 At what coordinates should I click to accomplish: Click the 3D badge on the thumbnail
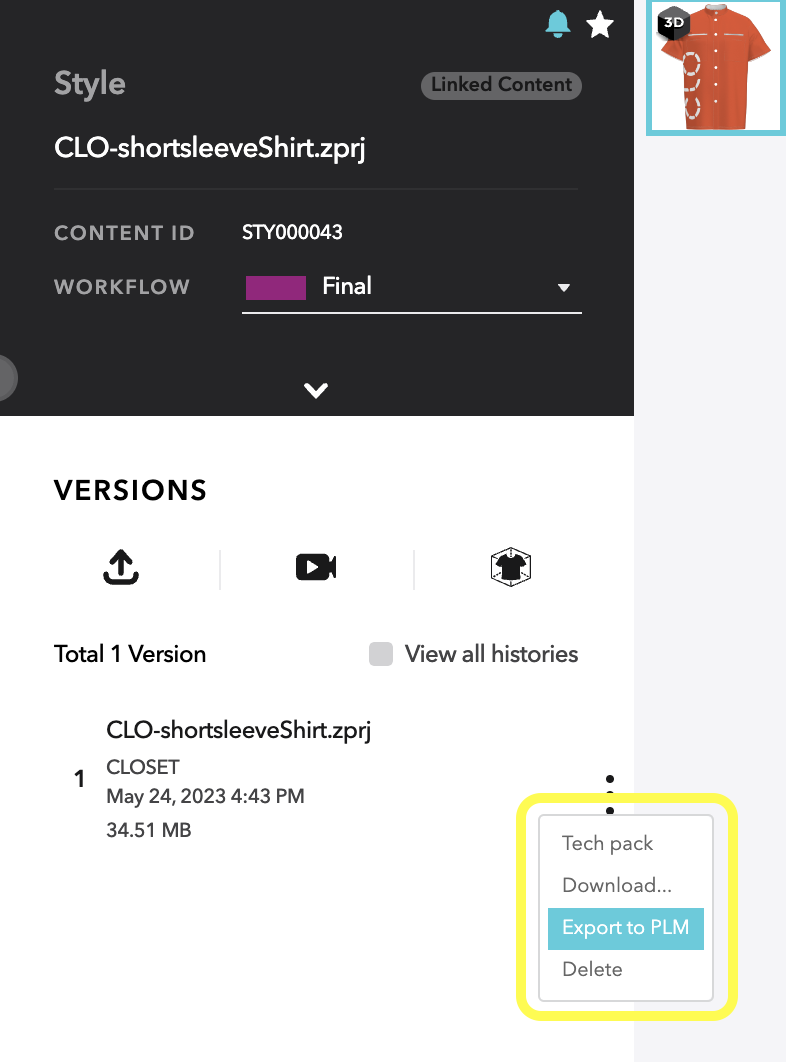tap(671, 22)
